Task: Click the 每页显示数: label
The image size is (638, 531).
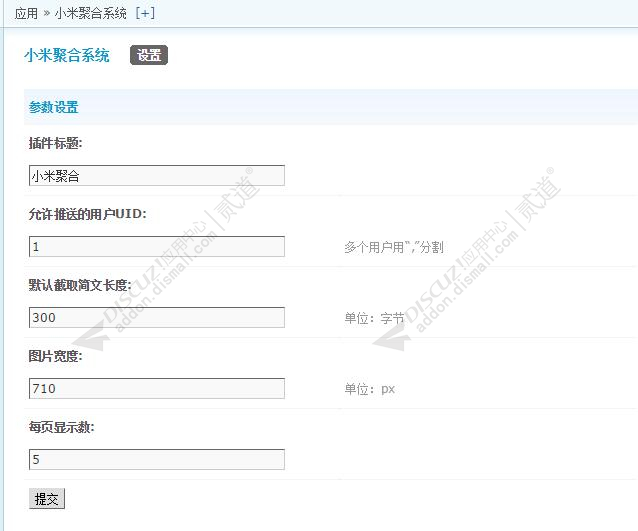Action: pyautogui.click(x=61, y=427)
